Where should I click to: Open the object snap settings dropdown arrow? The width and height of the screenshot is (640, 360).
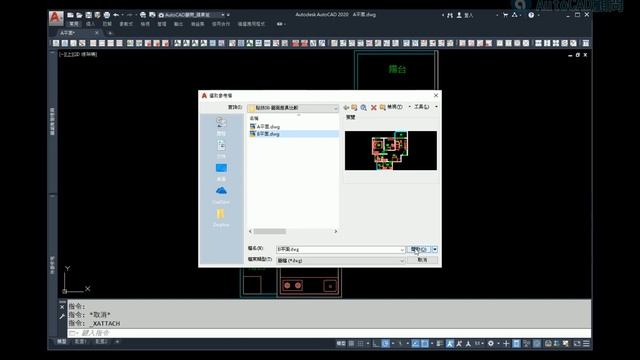tap(432, 344)
